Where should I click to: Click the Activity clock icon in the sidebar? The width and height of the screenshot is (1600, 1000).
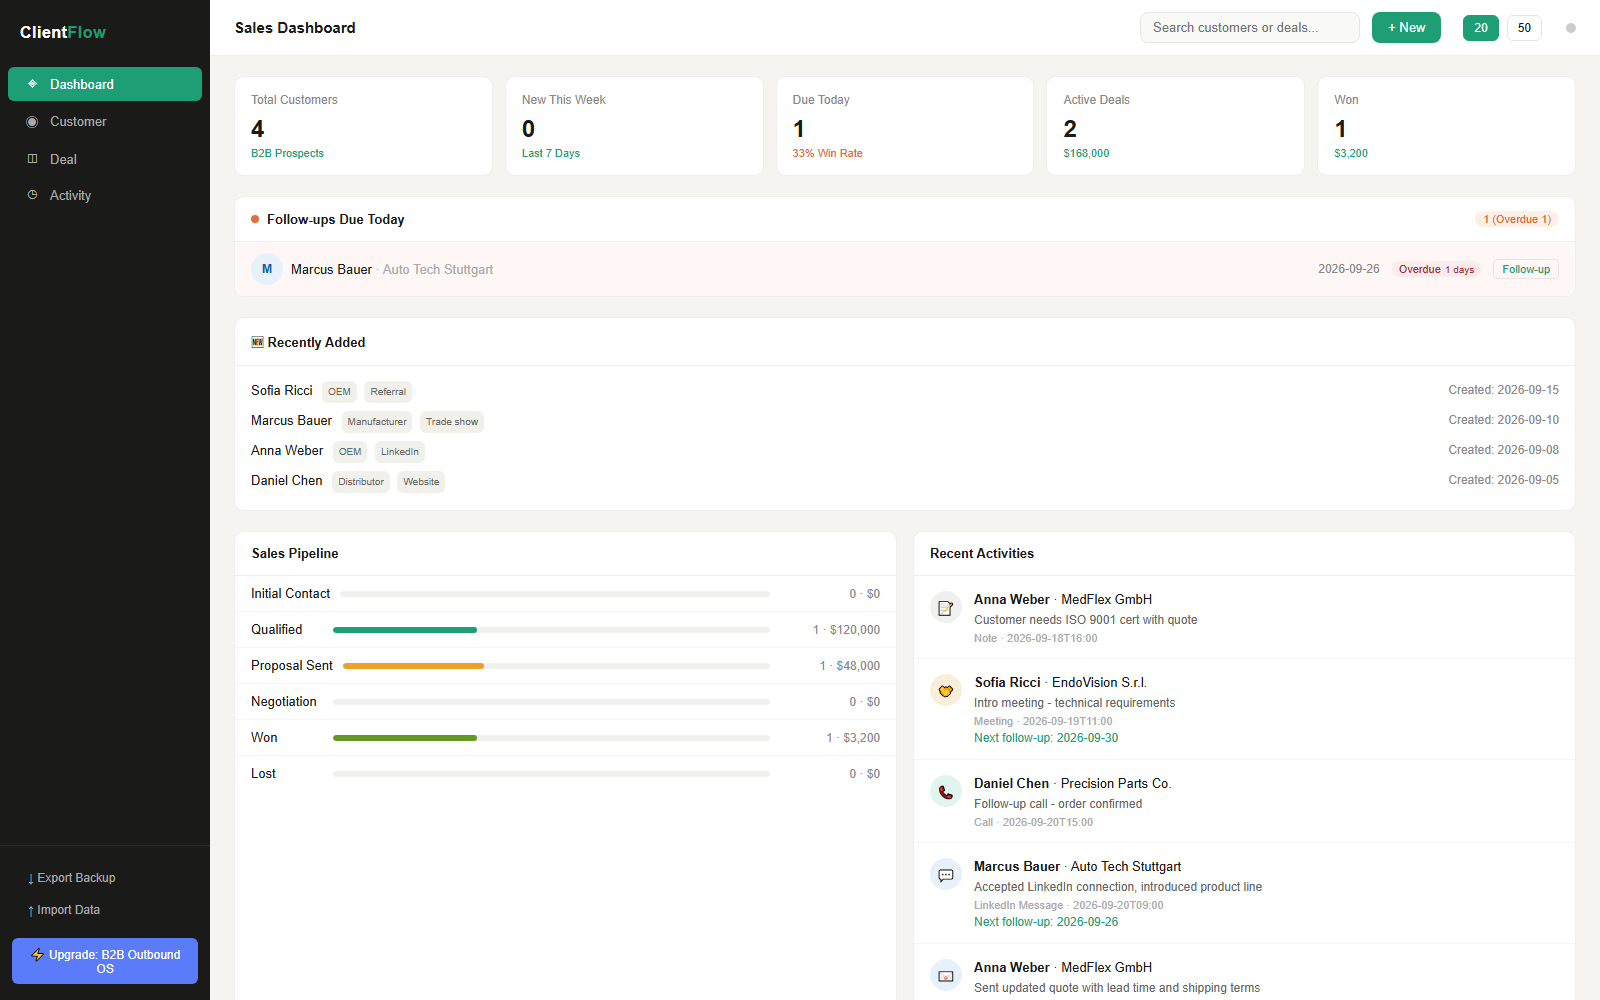32,195
